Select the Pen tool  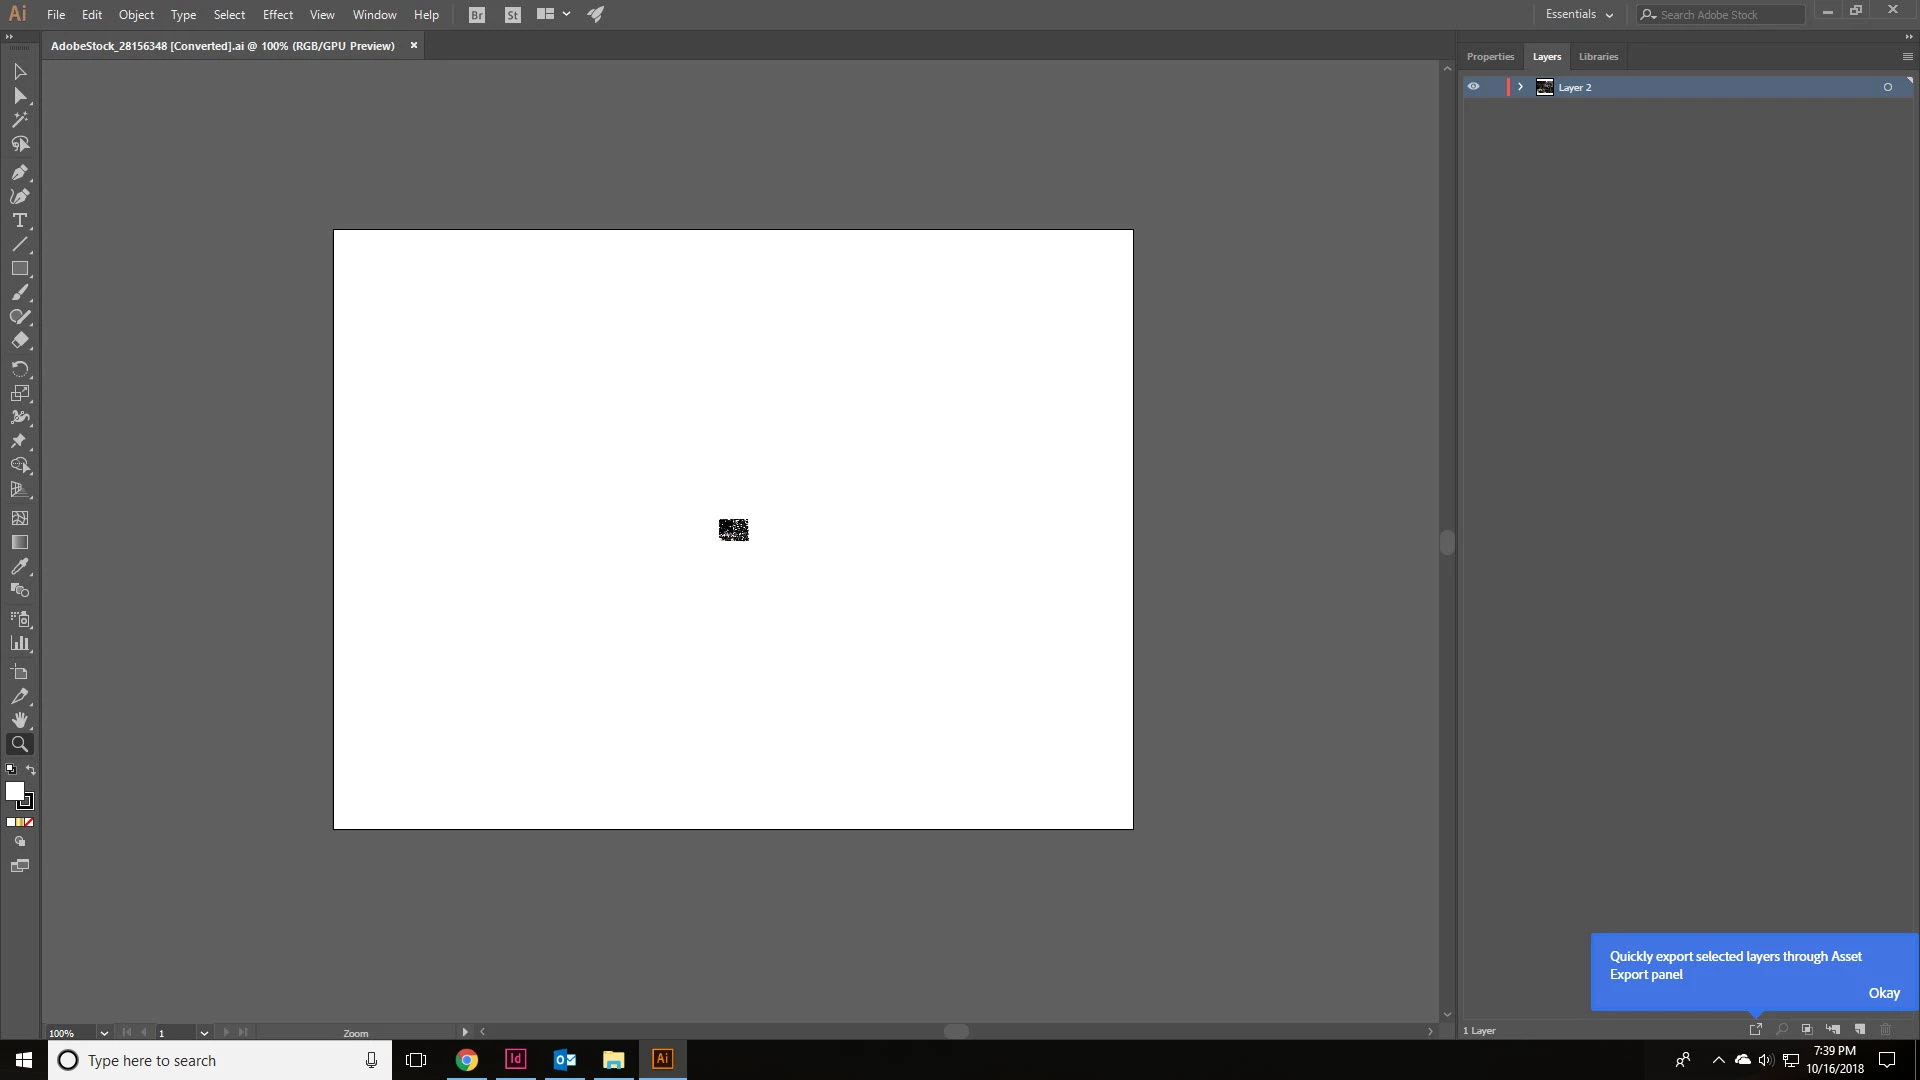point(19,172)
